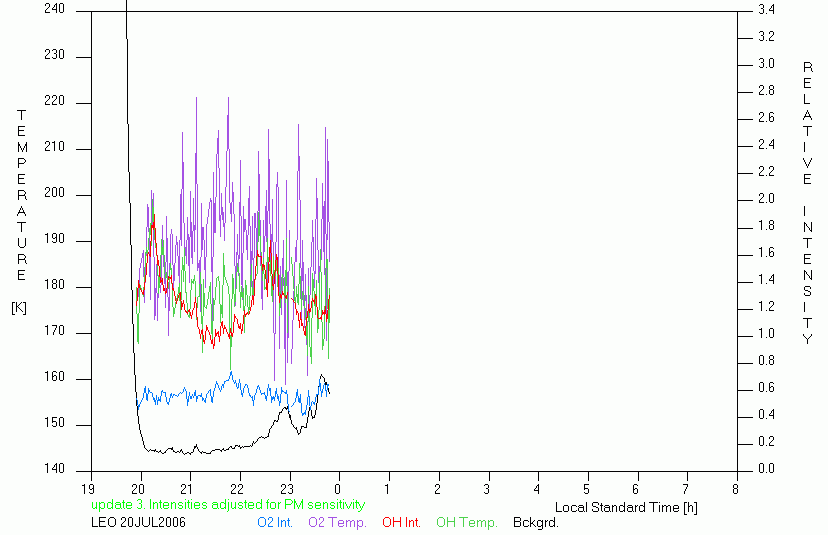Click the hour 23 time axis label
Screen dimensions: 828x535
click(287, 489)
